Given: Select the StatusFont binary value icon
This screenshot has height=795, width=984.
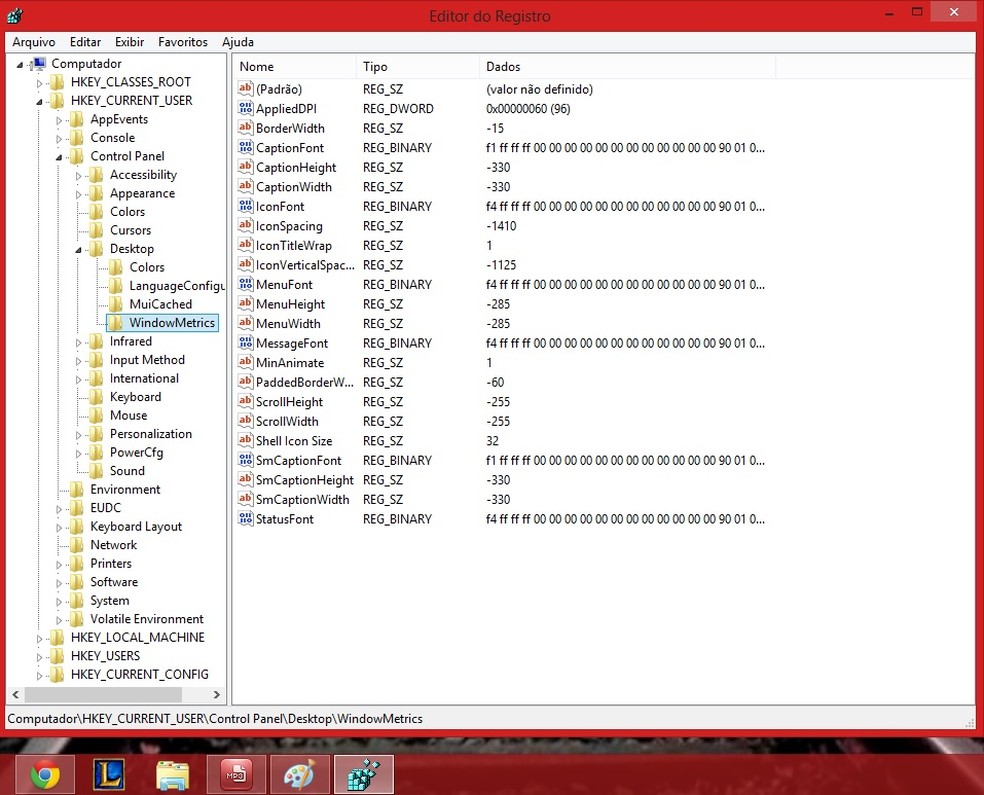Looking at the screenshot, I should click(x=246, y=519).
